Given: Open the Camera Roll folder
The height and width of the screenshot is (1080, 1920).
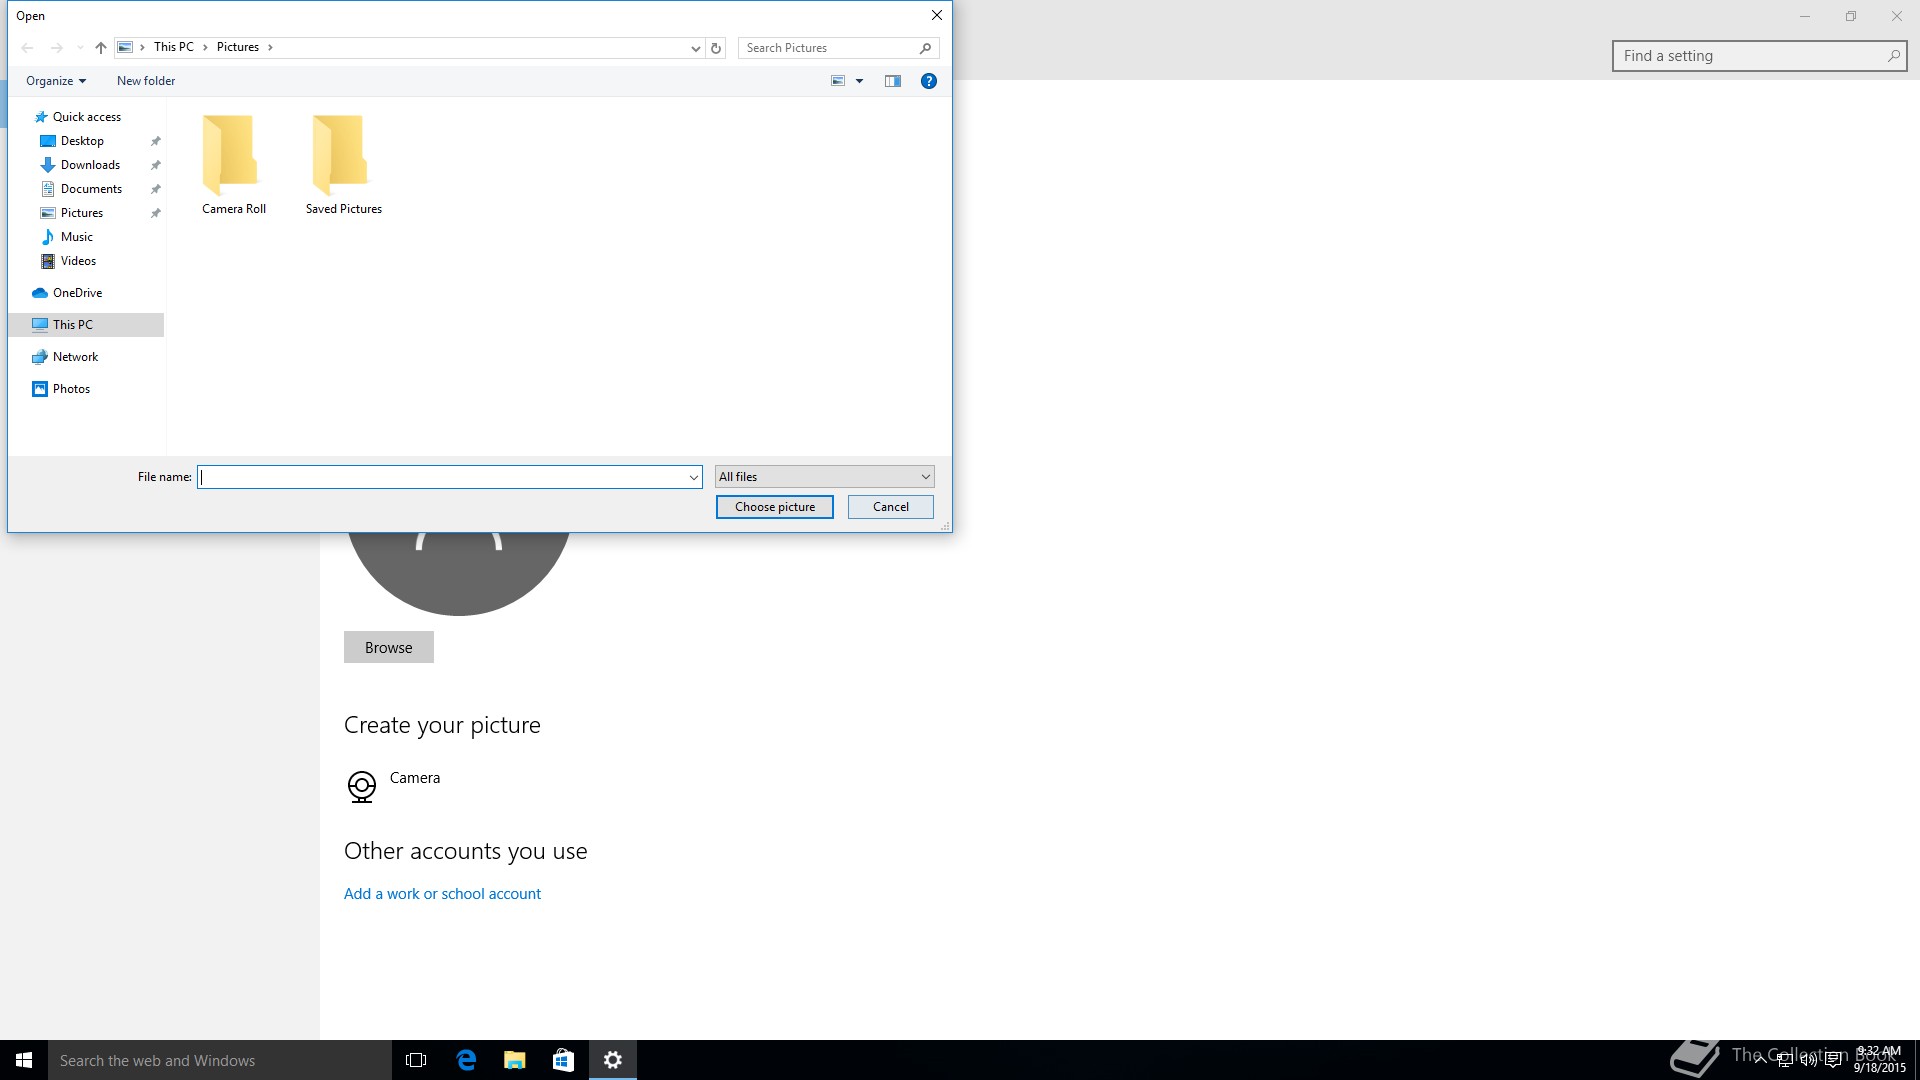Looking at the screenshot, I should point(233,165).
